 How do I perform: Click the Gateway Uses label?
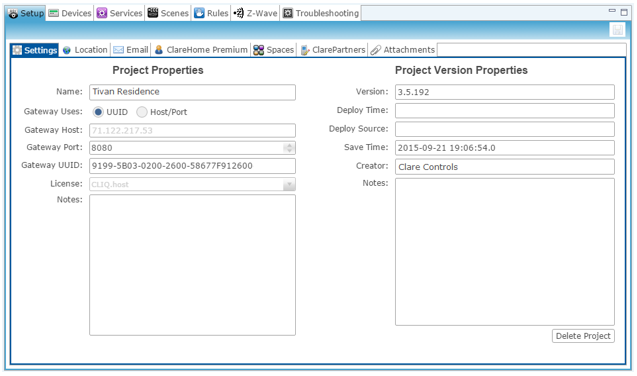click(x=53, y=111)
